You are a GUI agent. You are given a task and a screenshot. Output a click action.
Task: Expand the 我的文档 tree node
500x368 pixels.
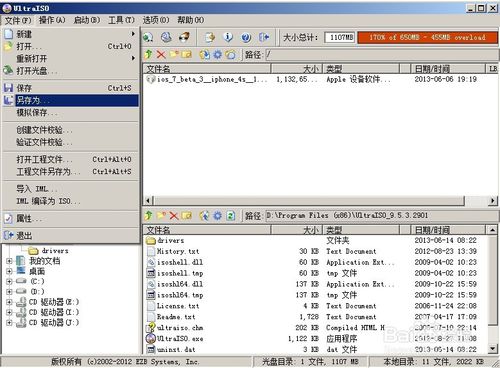[9, 261]
